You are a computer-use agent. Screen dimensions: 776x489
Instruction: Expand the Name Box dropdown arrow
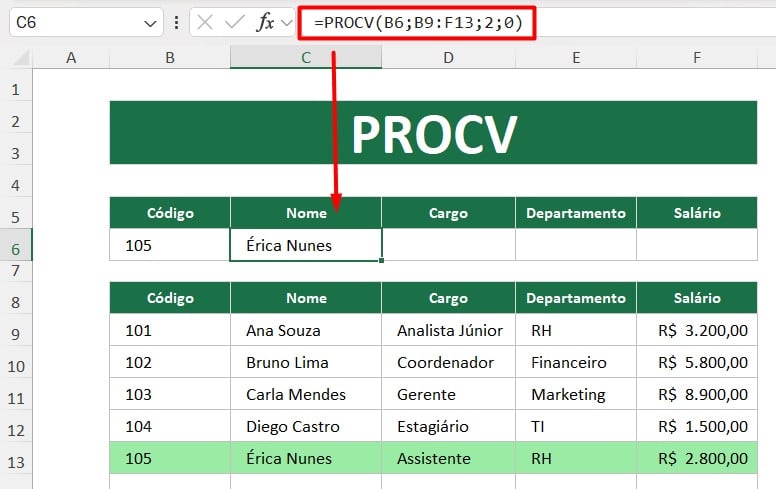pyautogui.click(x=150, y=23)
